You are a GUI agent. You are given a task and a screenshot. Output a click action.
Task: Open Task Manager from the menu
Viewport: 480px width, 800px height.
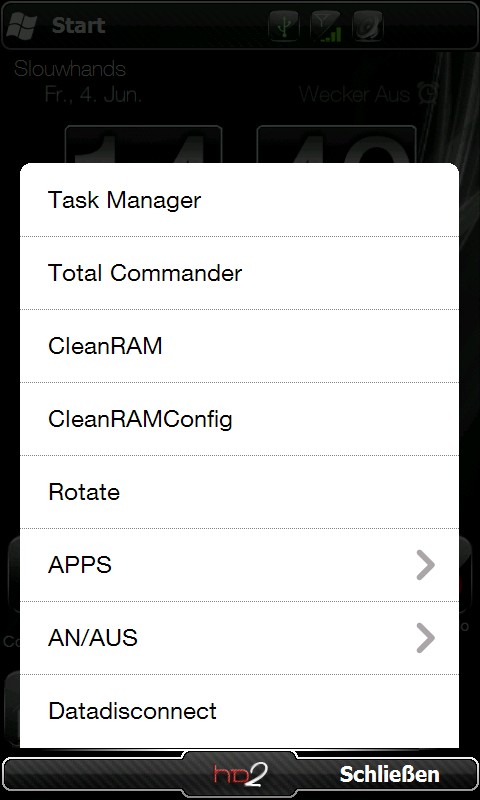[x=239, y=200]
